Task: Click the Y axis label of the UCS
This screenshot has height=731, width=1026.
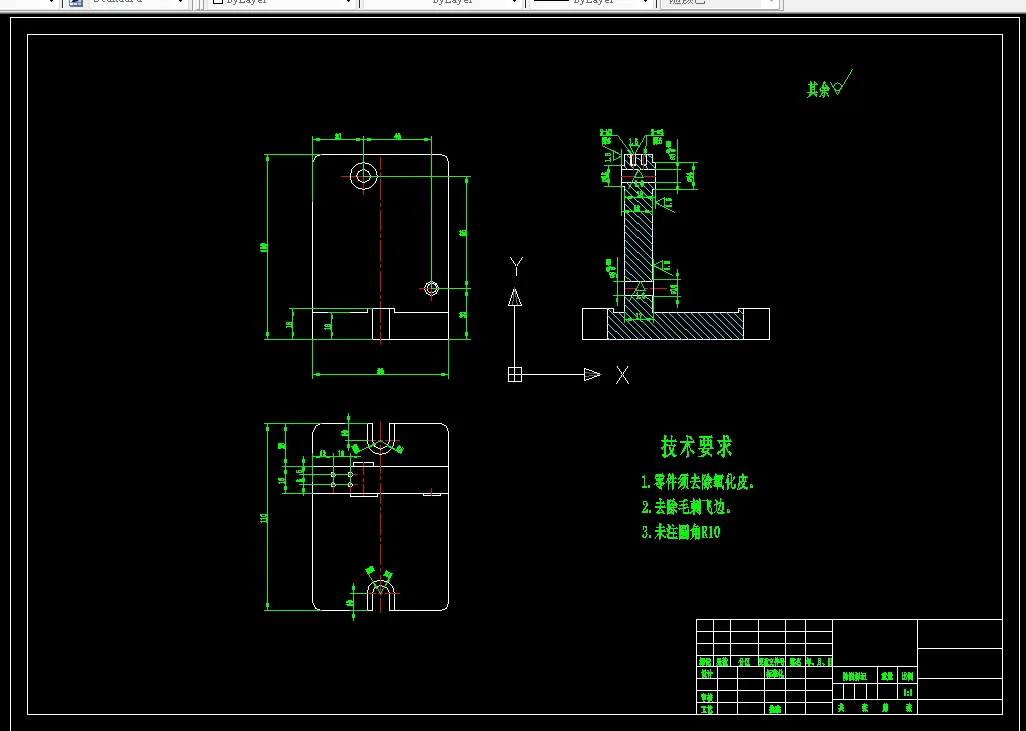Action: click(x=516, y=266)
